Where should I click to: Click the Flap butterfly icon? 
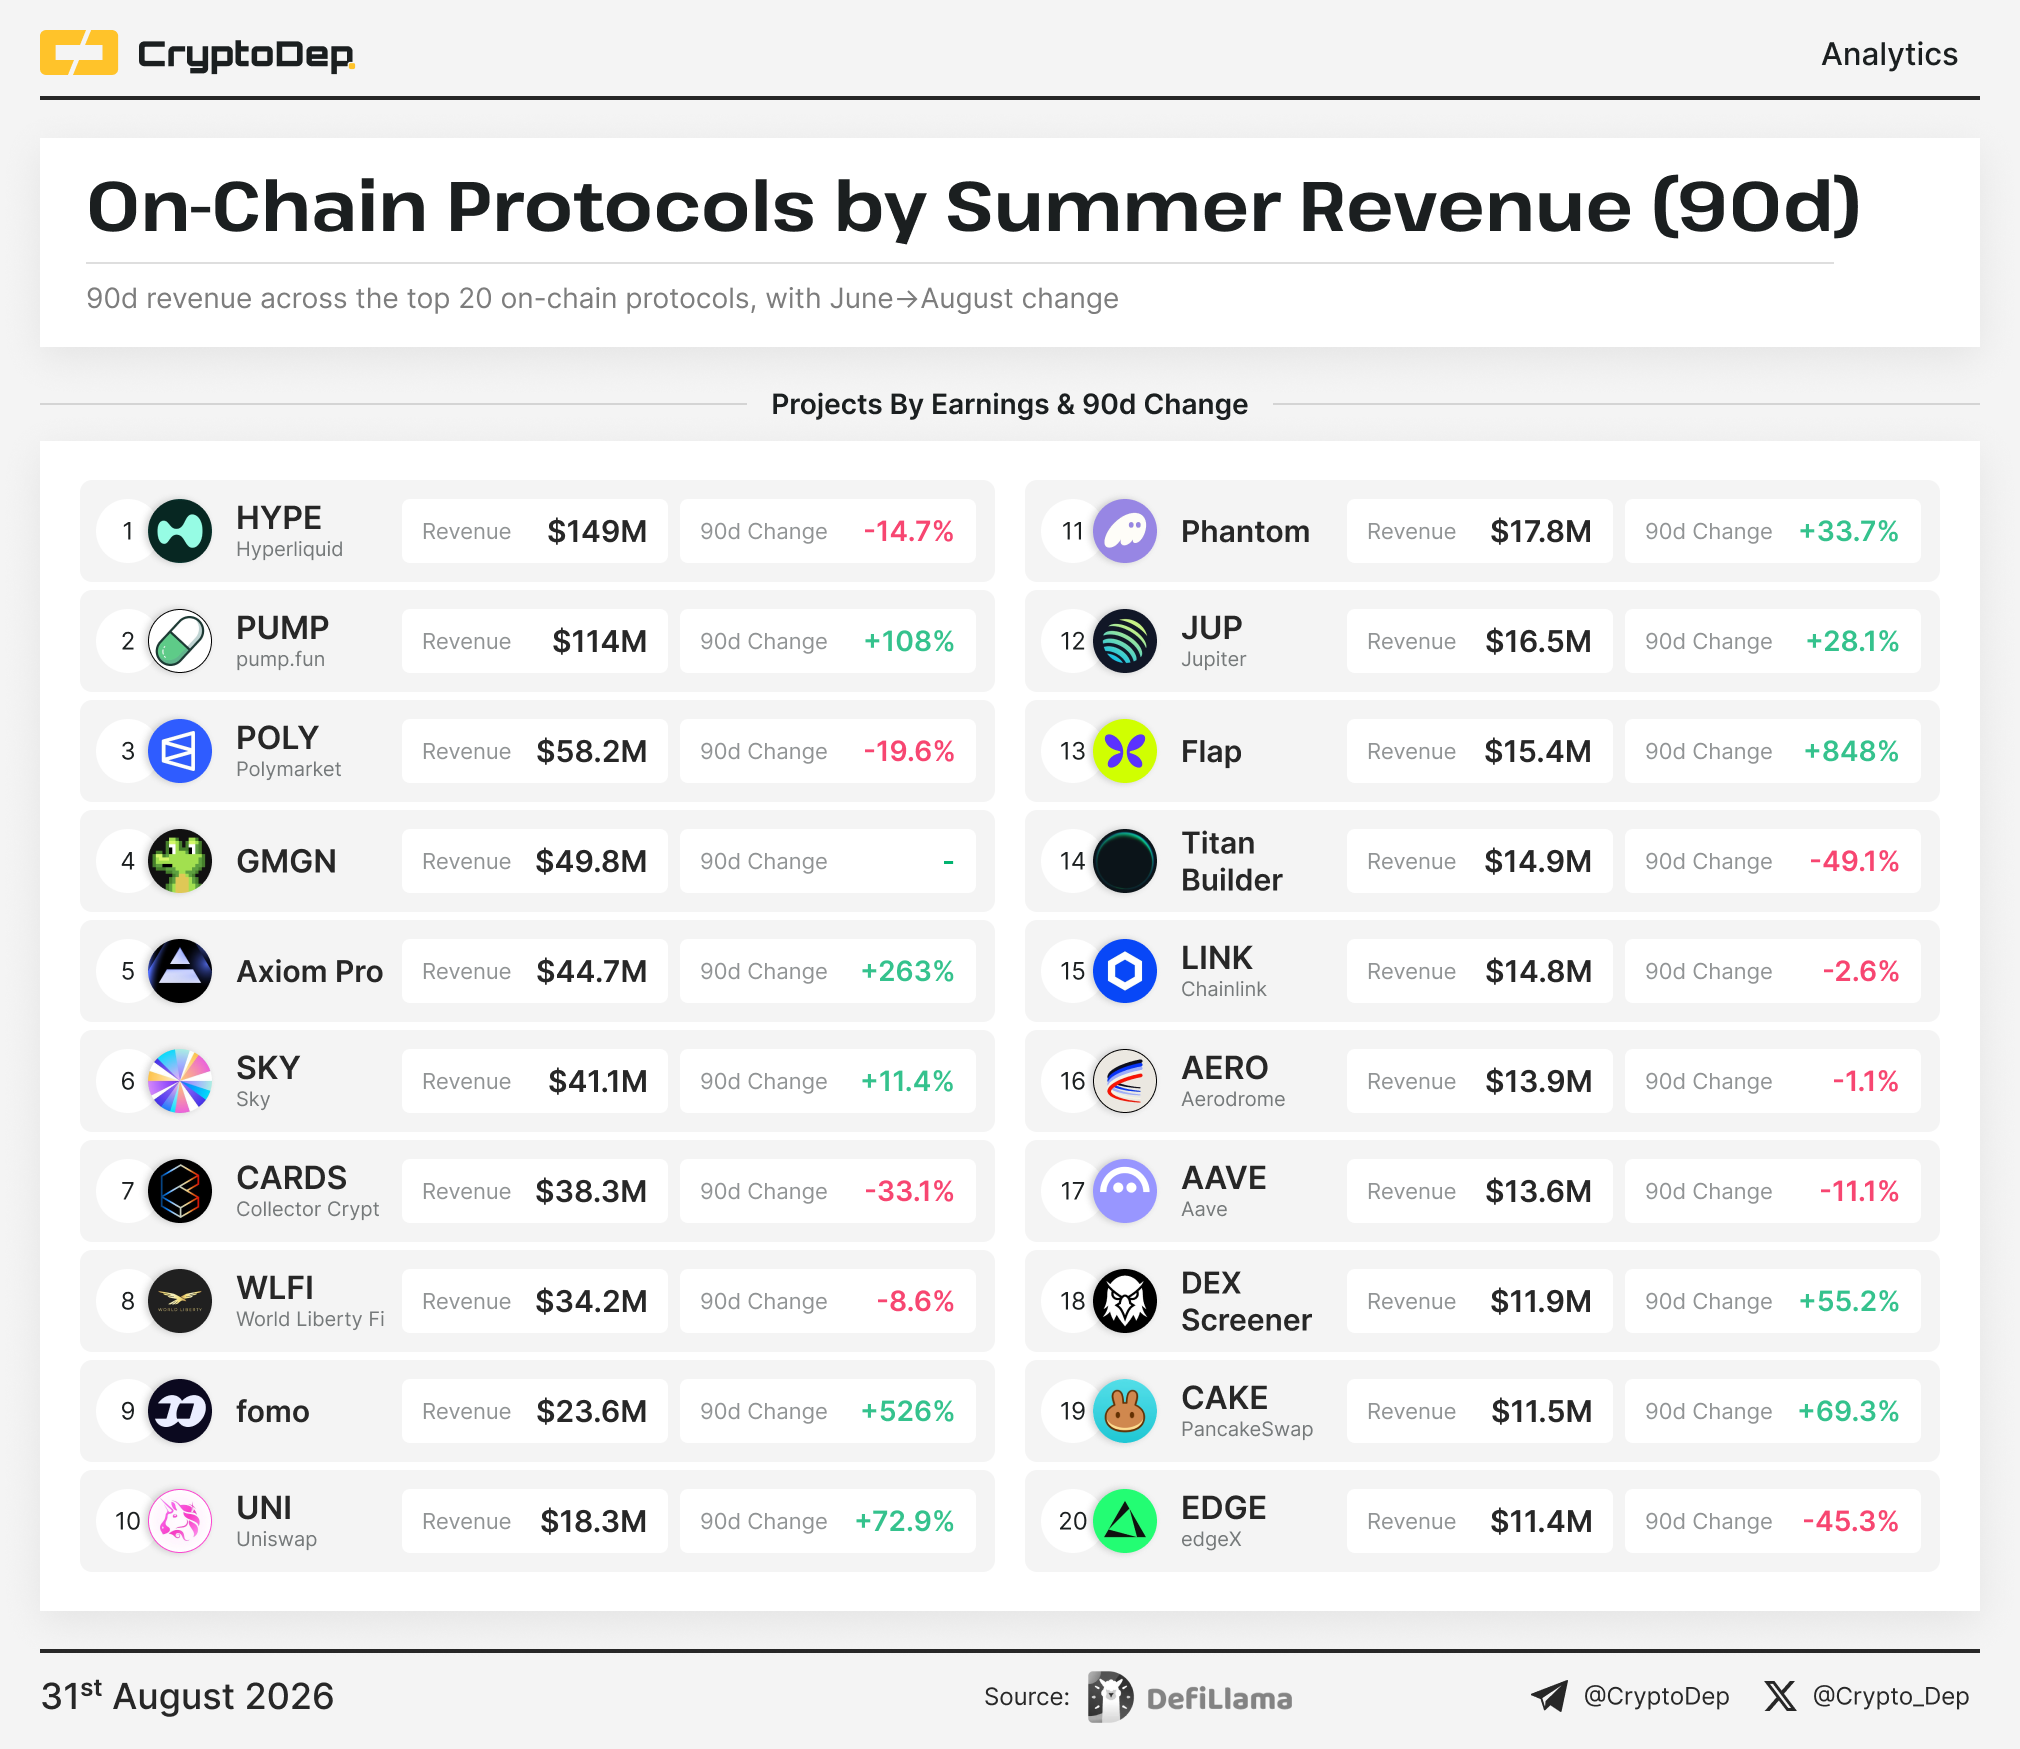pos(1125,751)
